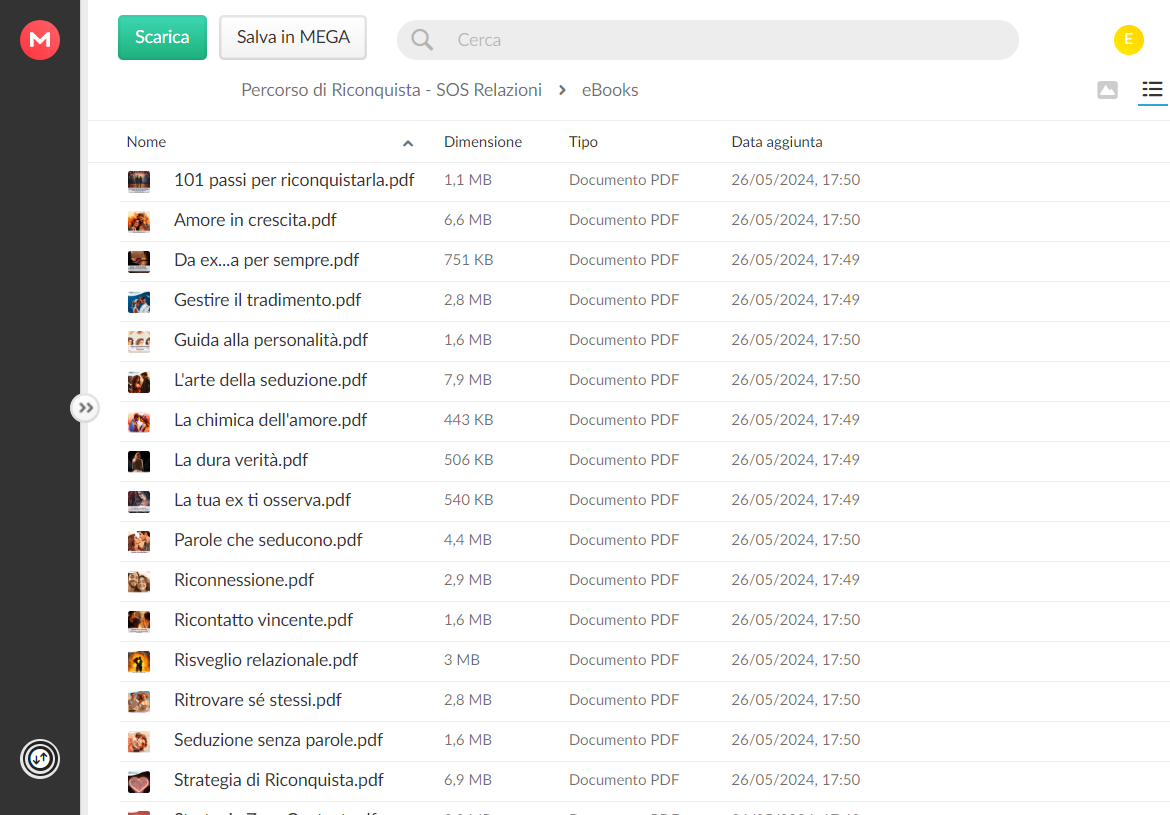The height and width of the screenshot is (815, 1170).
Task: Go to Percorso di Riconquista breadcrumb folder
Action: (391, 90)
